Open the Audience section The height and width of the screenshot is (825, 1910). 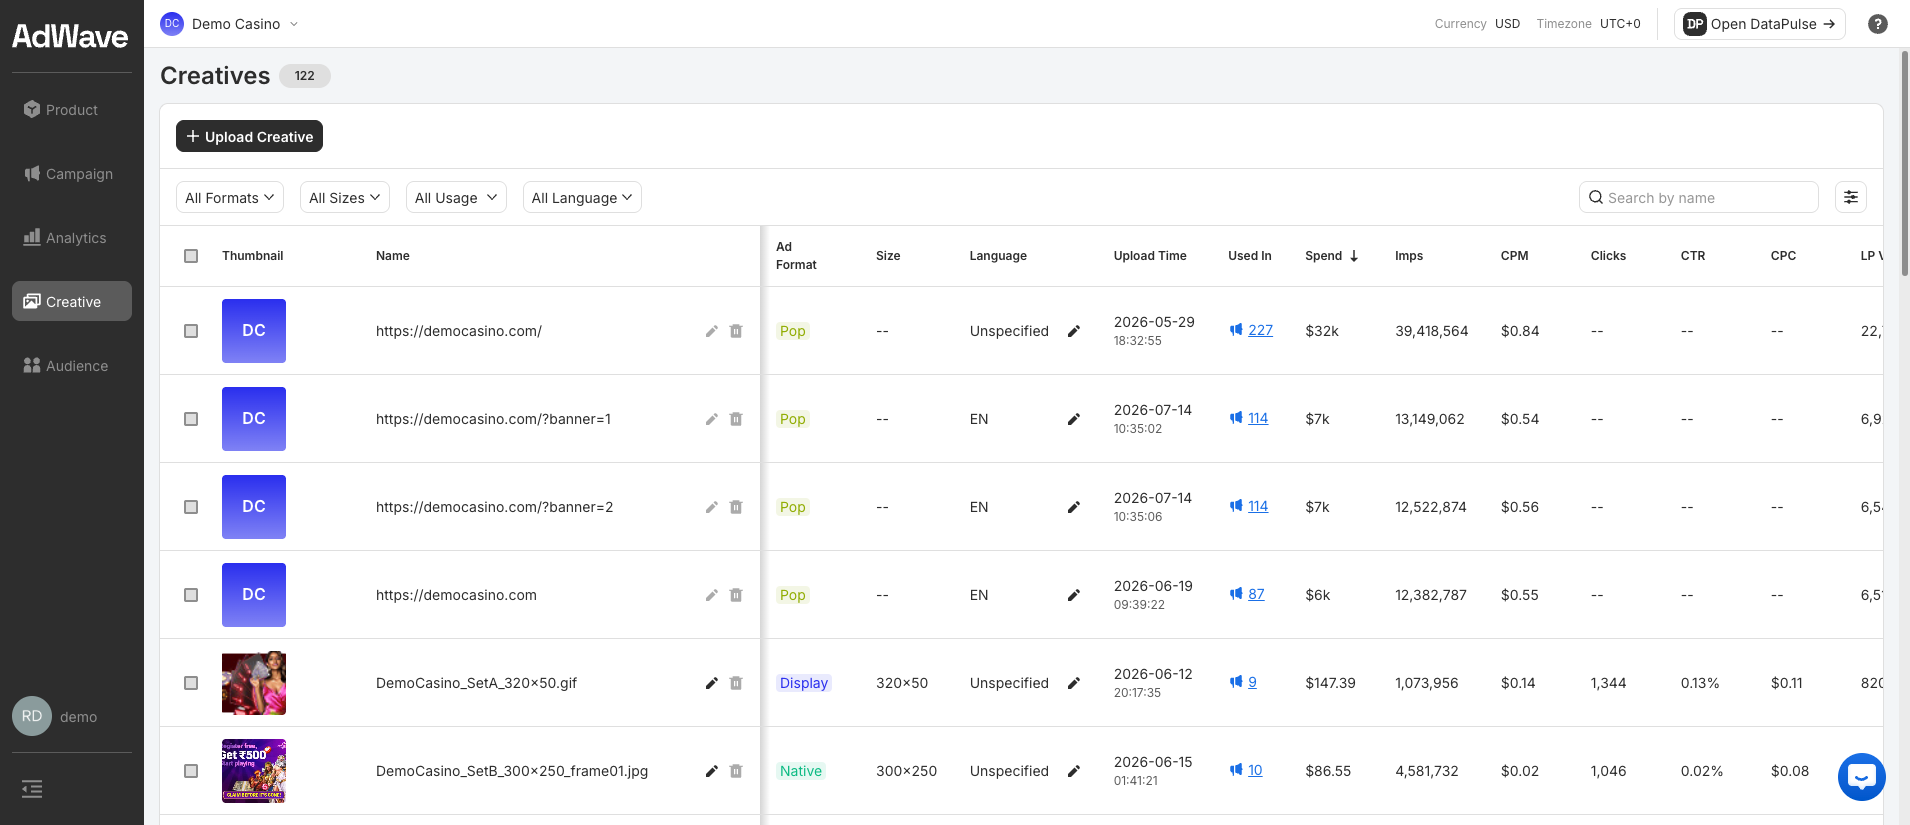[x=72, y=366]
